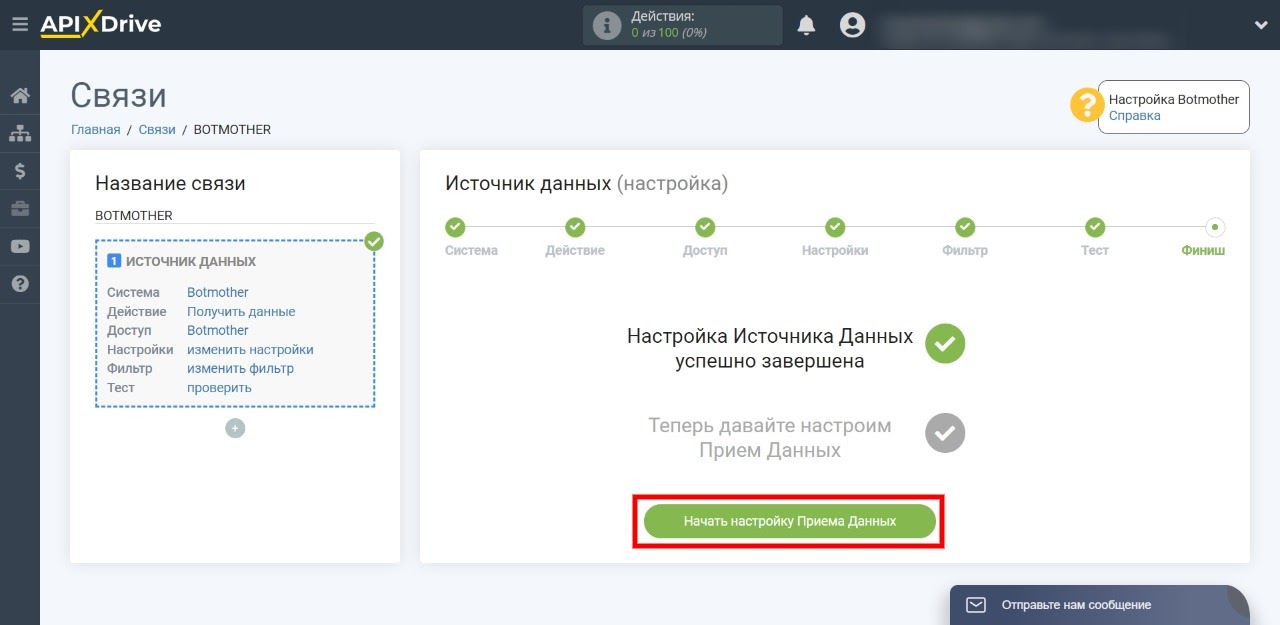
Task: Expand the account dropdown chevron
Action: pyautogui.click(x=1260, y=25)
